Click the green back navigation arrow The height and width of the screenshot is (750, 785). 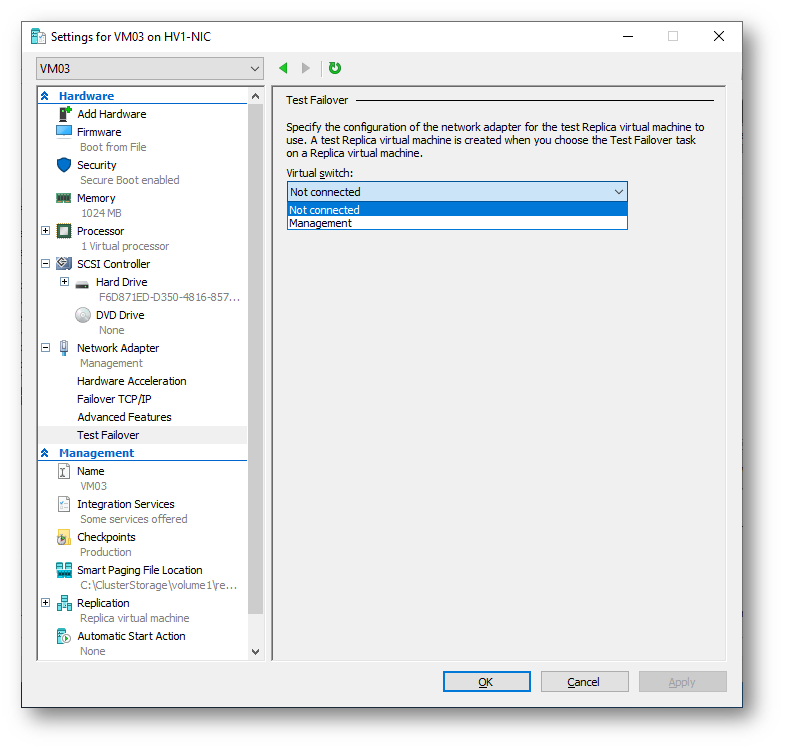tap(283, 68)
